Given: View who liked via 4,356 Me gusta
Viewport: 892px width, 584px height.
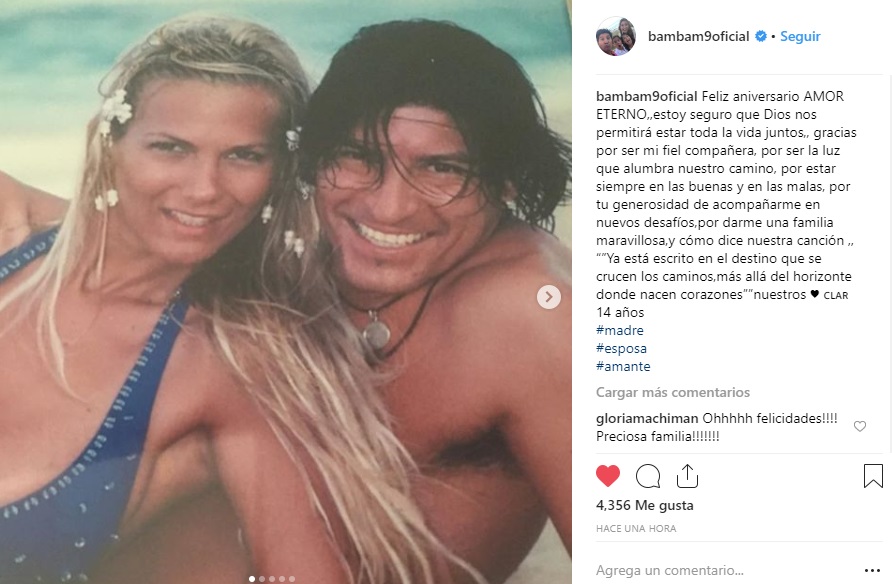Looking at the screenshot, I should (645, 505).
